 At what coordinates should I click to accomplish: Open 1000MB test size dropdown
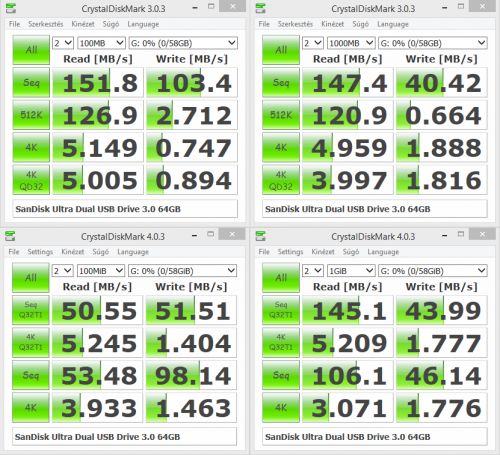click(x=351, y=43)
